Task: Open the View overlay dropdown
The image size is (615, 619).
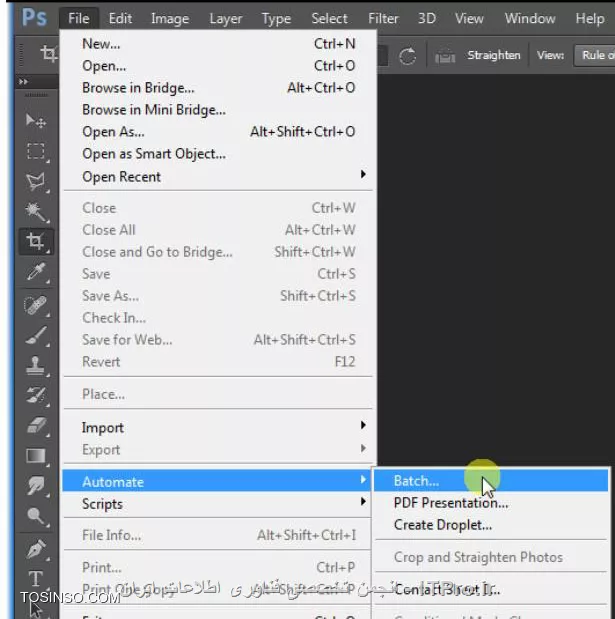Action: [594, 55]
